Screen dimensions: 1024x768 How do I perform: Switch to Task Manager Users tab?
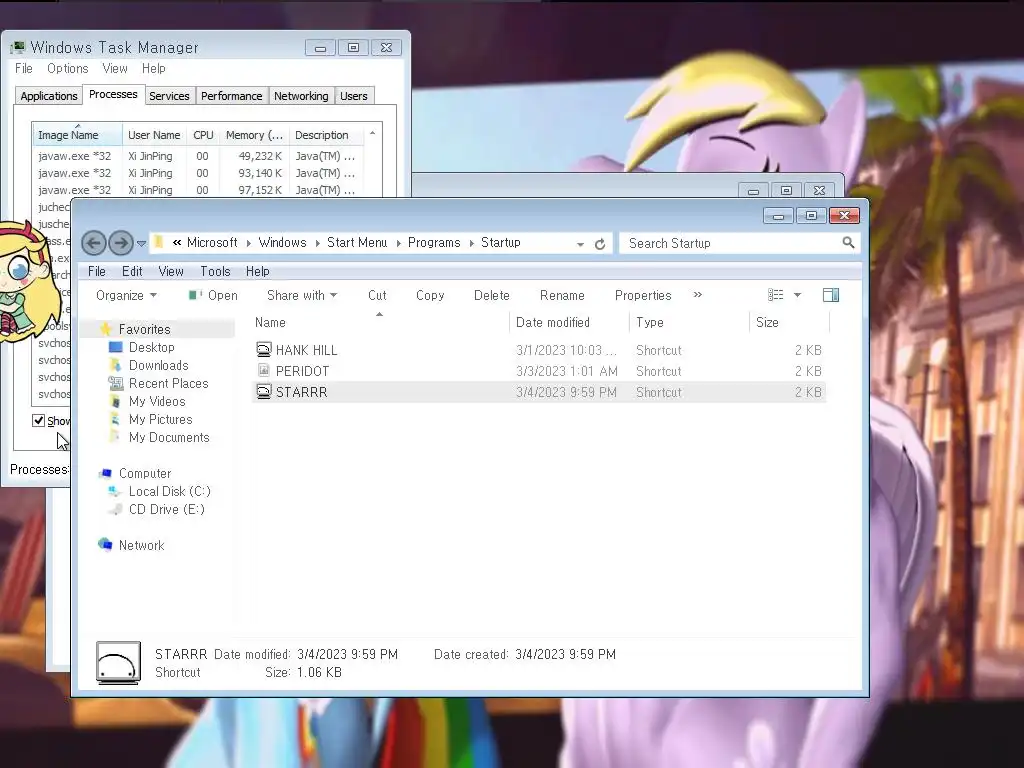click(x=353, y=96)
